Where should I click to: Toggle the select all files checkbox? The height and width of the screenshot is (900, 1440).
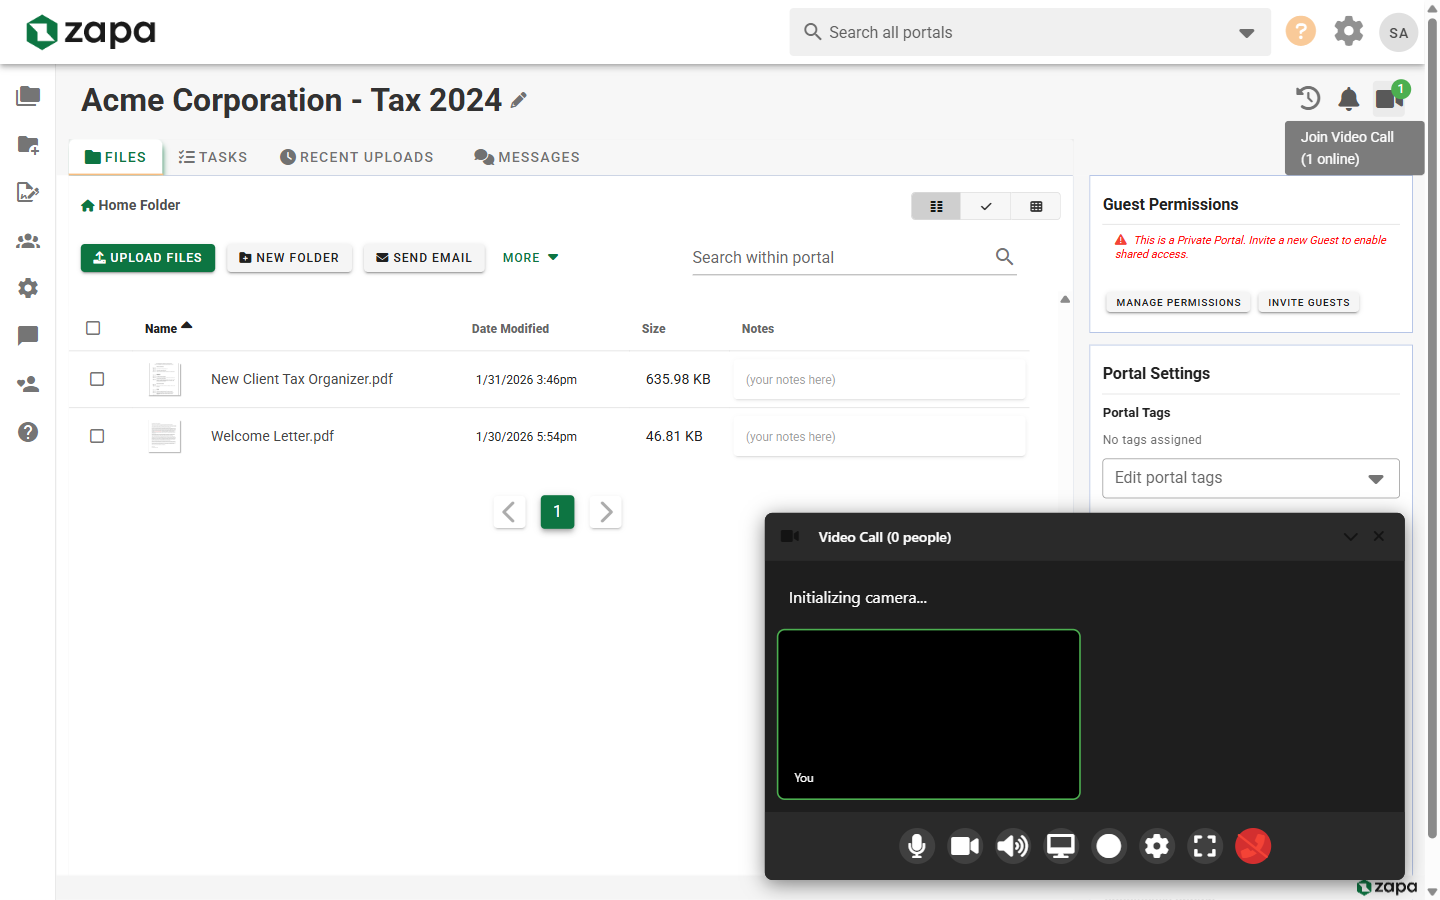[93, 328]
